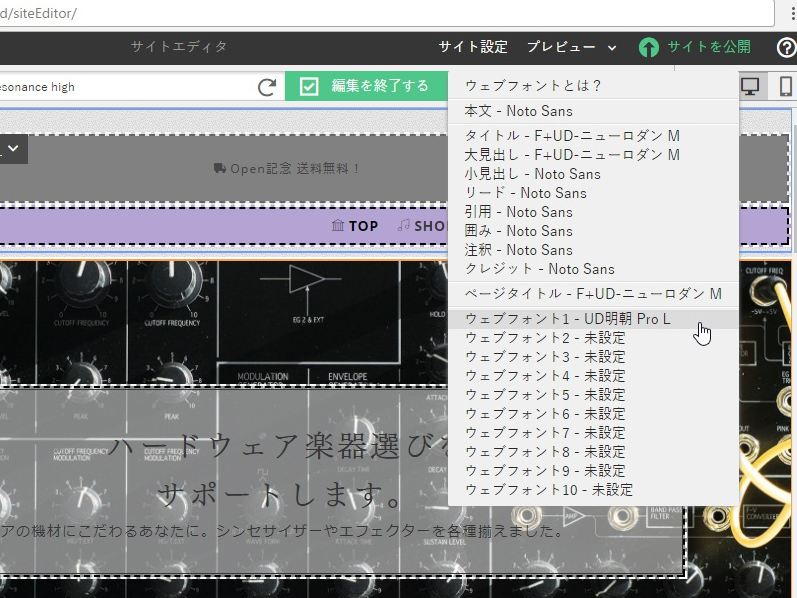797x598 pixels.
Task: Click the TOP navigation link
Action: (x=363, y=226)
